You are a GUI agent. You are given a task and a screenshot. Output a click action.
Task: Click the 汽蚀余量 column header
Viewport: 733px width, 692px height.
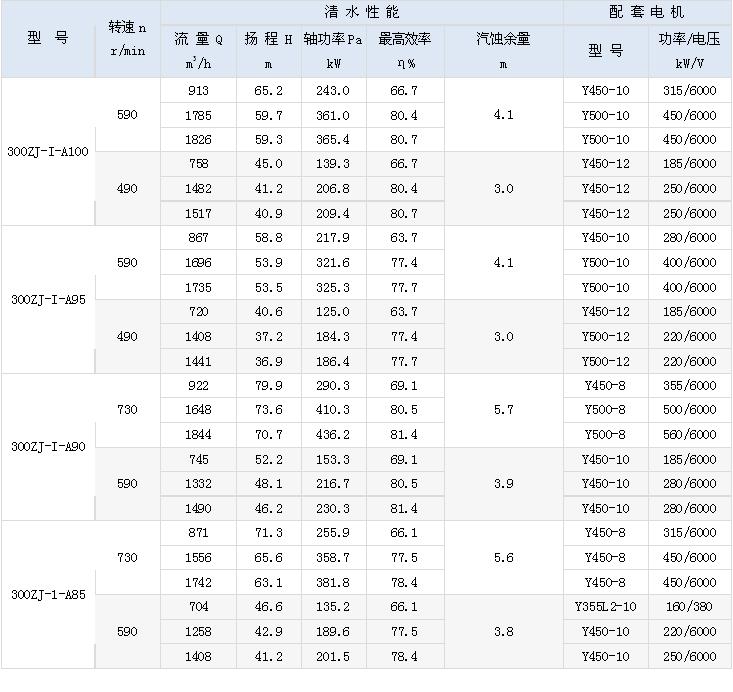tap(503, 39)
